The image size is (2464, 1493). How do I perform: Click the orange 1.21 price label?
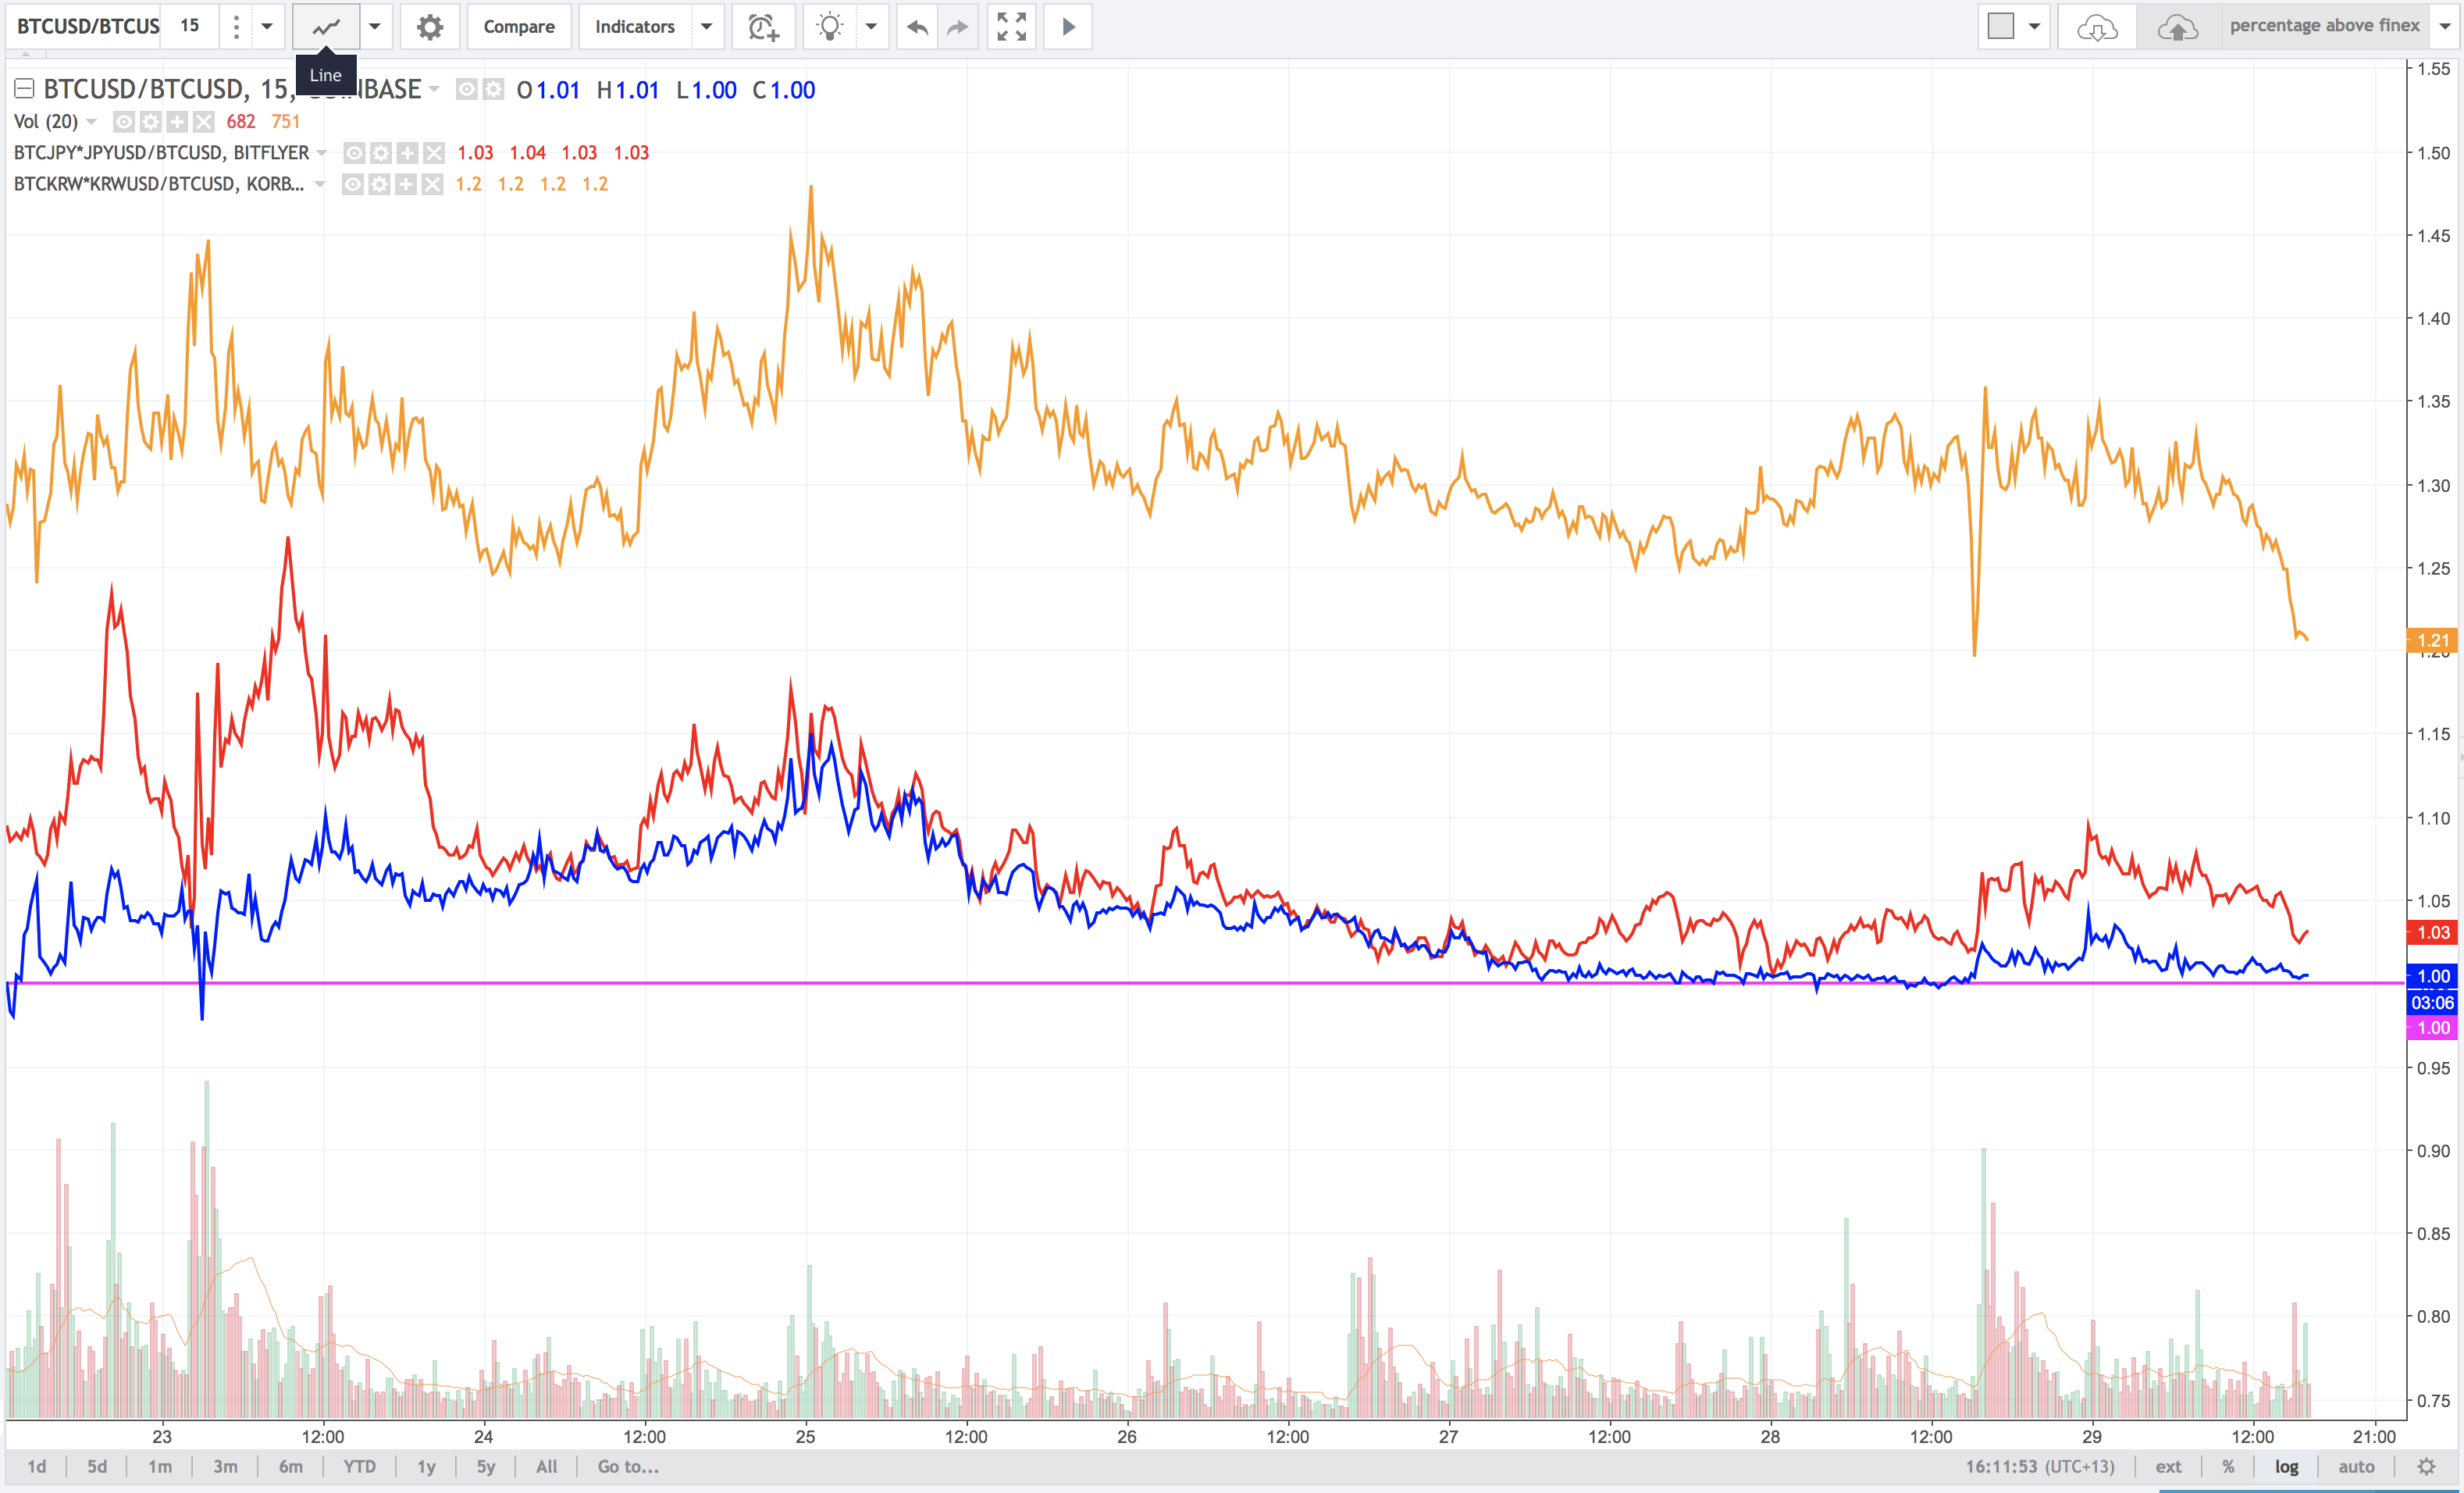coord(2432,640)
